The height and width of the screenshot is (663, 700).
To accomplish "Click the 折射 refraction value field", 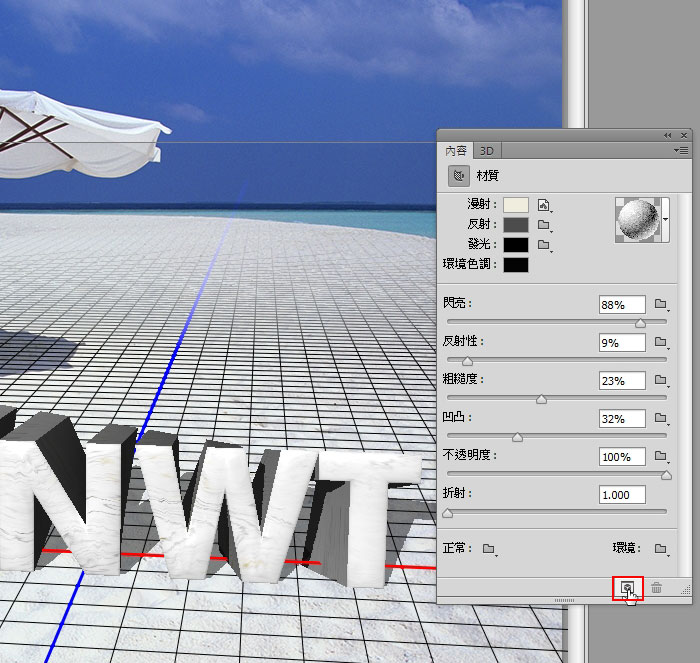I will click(622, 495).
